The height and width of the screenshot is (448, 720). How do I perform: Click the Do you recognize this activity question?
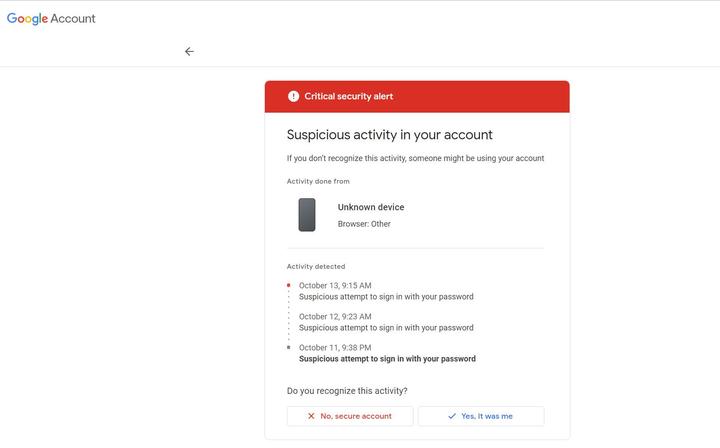click(x=347, y=391)
